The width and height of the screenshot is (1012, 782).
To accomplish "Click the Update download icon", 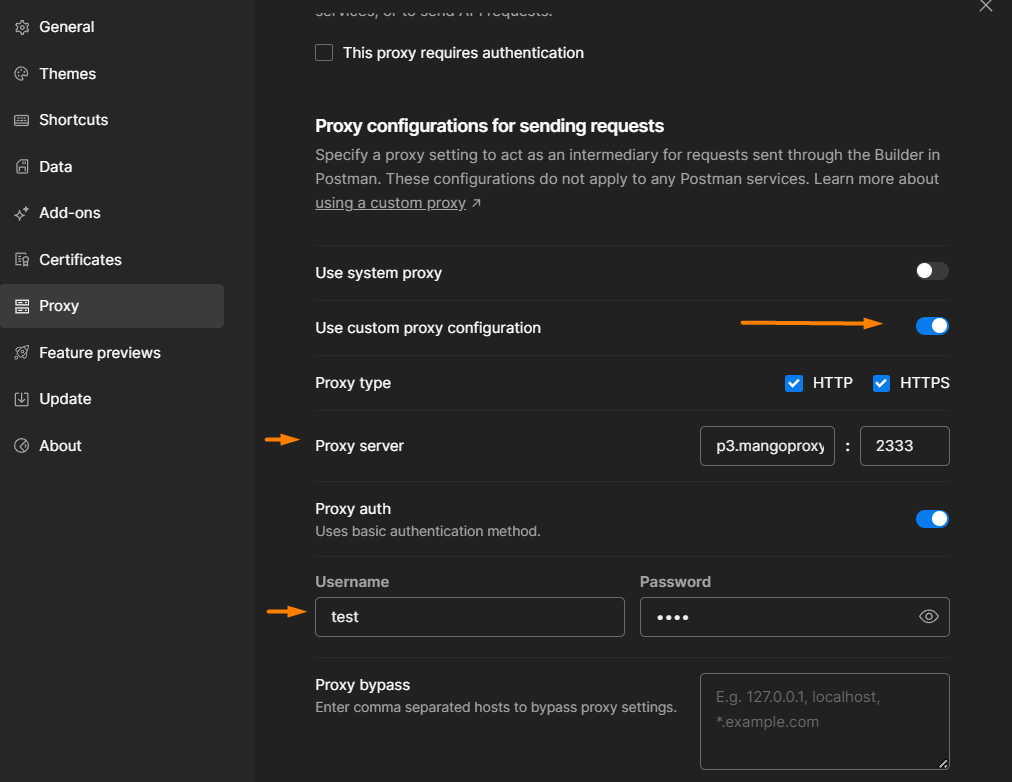I will click(22, 399).
